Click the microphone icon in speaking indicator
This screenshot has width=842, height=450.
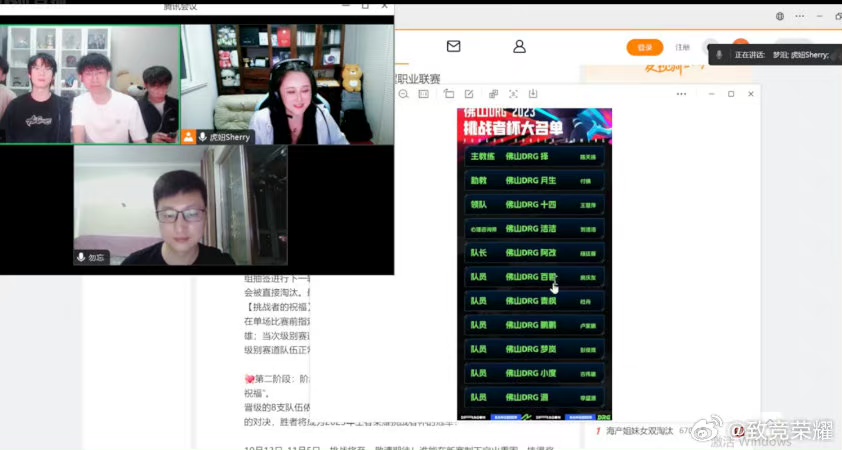pos(719,55)
